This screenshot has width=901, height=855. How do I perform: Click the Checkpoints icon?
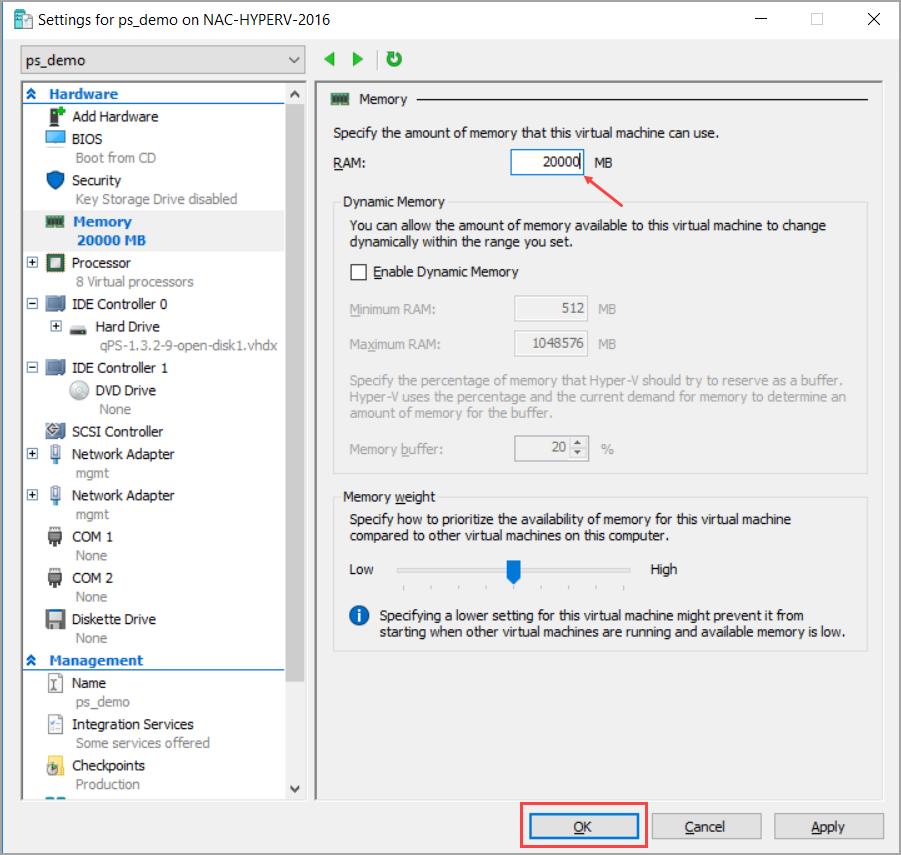click(x=55, y=765)
